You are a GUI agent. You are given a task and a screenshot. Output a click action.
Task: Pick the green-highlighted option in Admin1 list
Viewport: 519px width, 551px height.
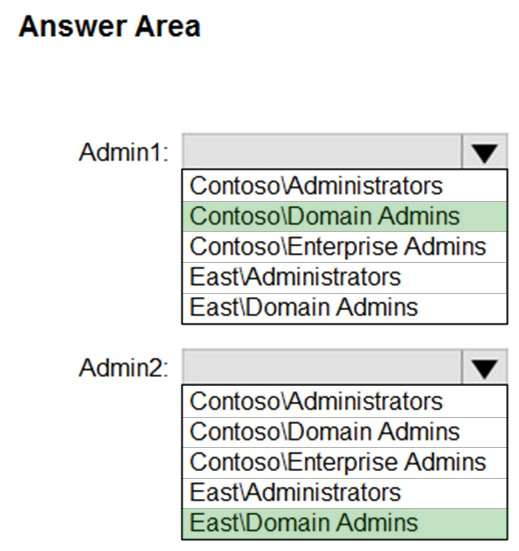tap(345, 216)
